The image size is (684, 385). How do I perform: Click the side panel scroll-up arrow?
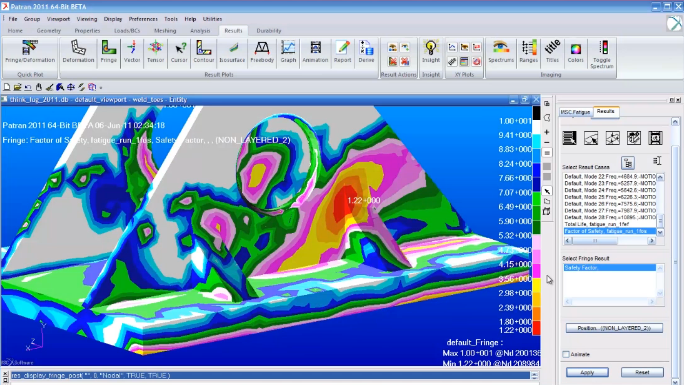[x=675, y=121]
